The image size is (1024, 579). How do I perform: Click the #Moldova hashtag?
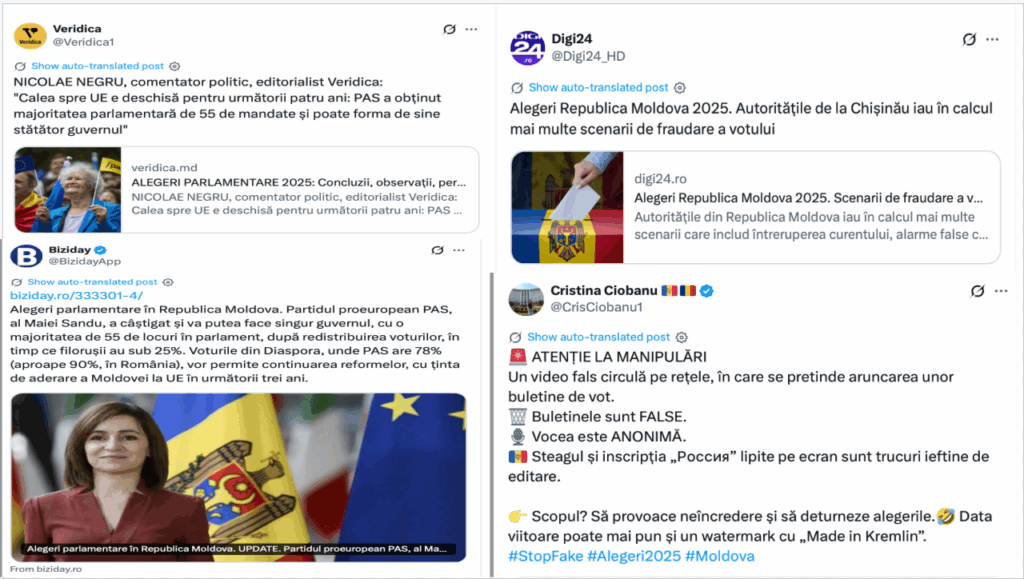720,556
